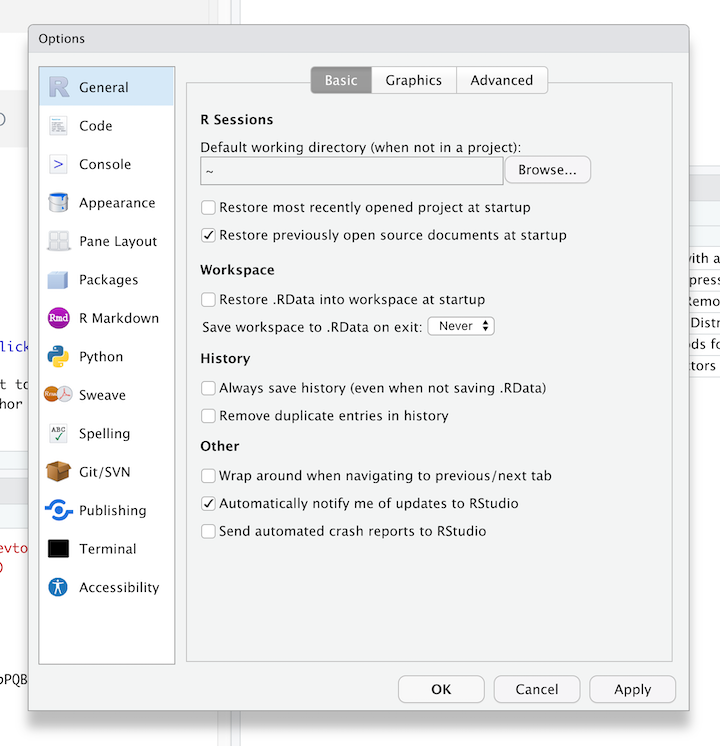Select the Accessibility figure icon

[59, 587]
